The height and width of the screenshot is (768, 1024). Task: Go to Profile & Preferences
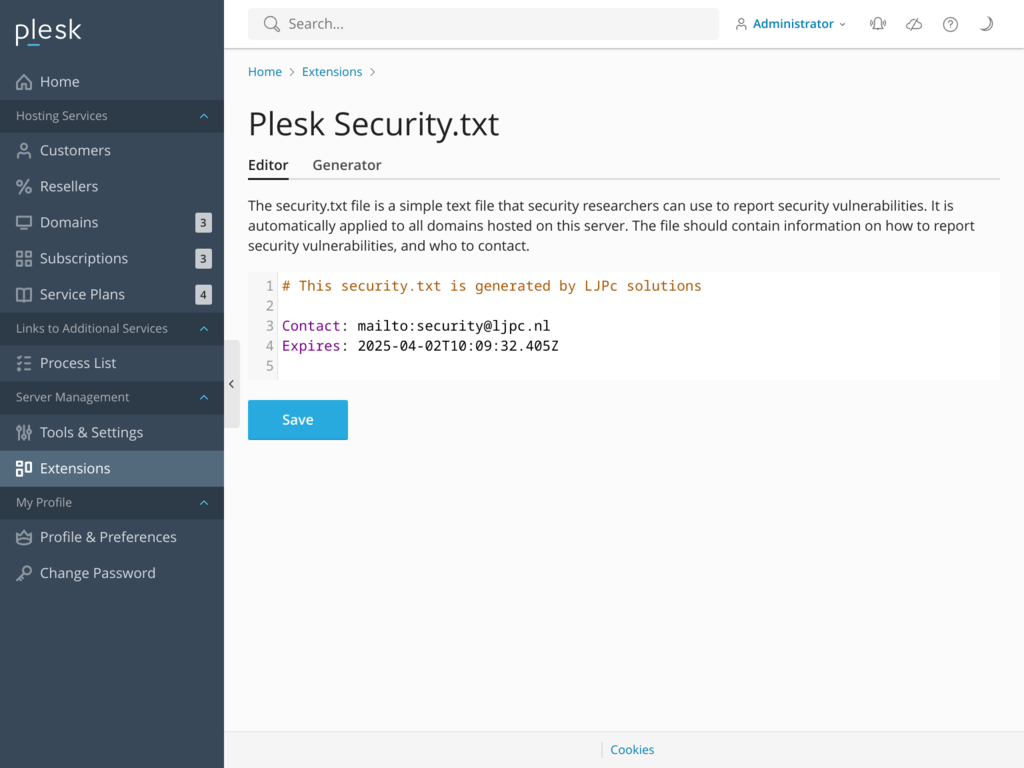pyautogui.click(x=105, y=537)
